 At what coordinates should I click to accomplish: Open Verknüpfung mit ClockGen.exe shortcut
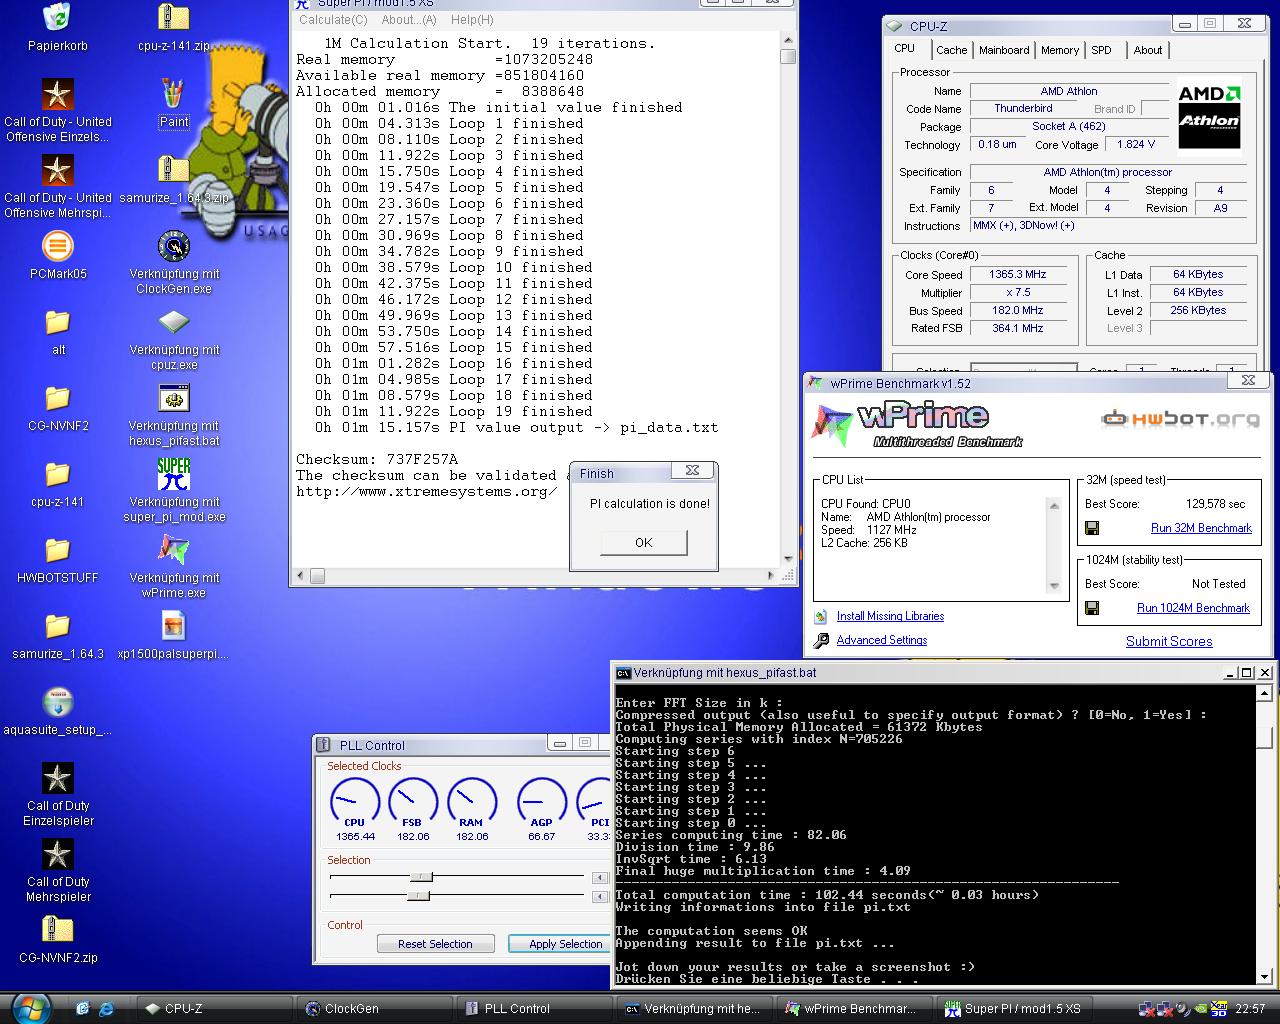[174, 262]
